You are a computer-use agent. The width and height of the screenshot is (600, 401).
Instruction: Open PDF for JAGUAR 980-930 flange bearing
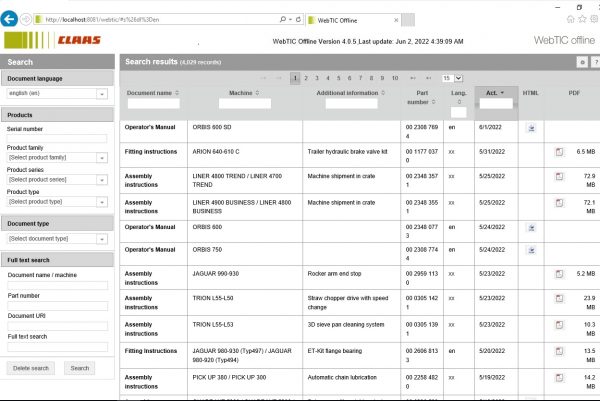pyautogui.click(x=559, y=352)
